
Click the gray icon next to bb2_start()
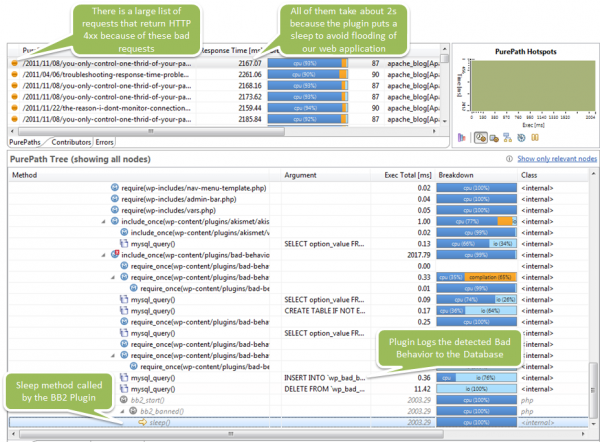(x=124, y=400)
